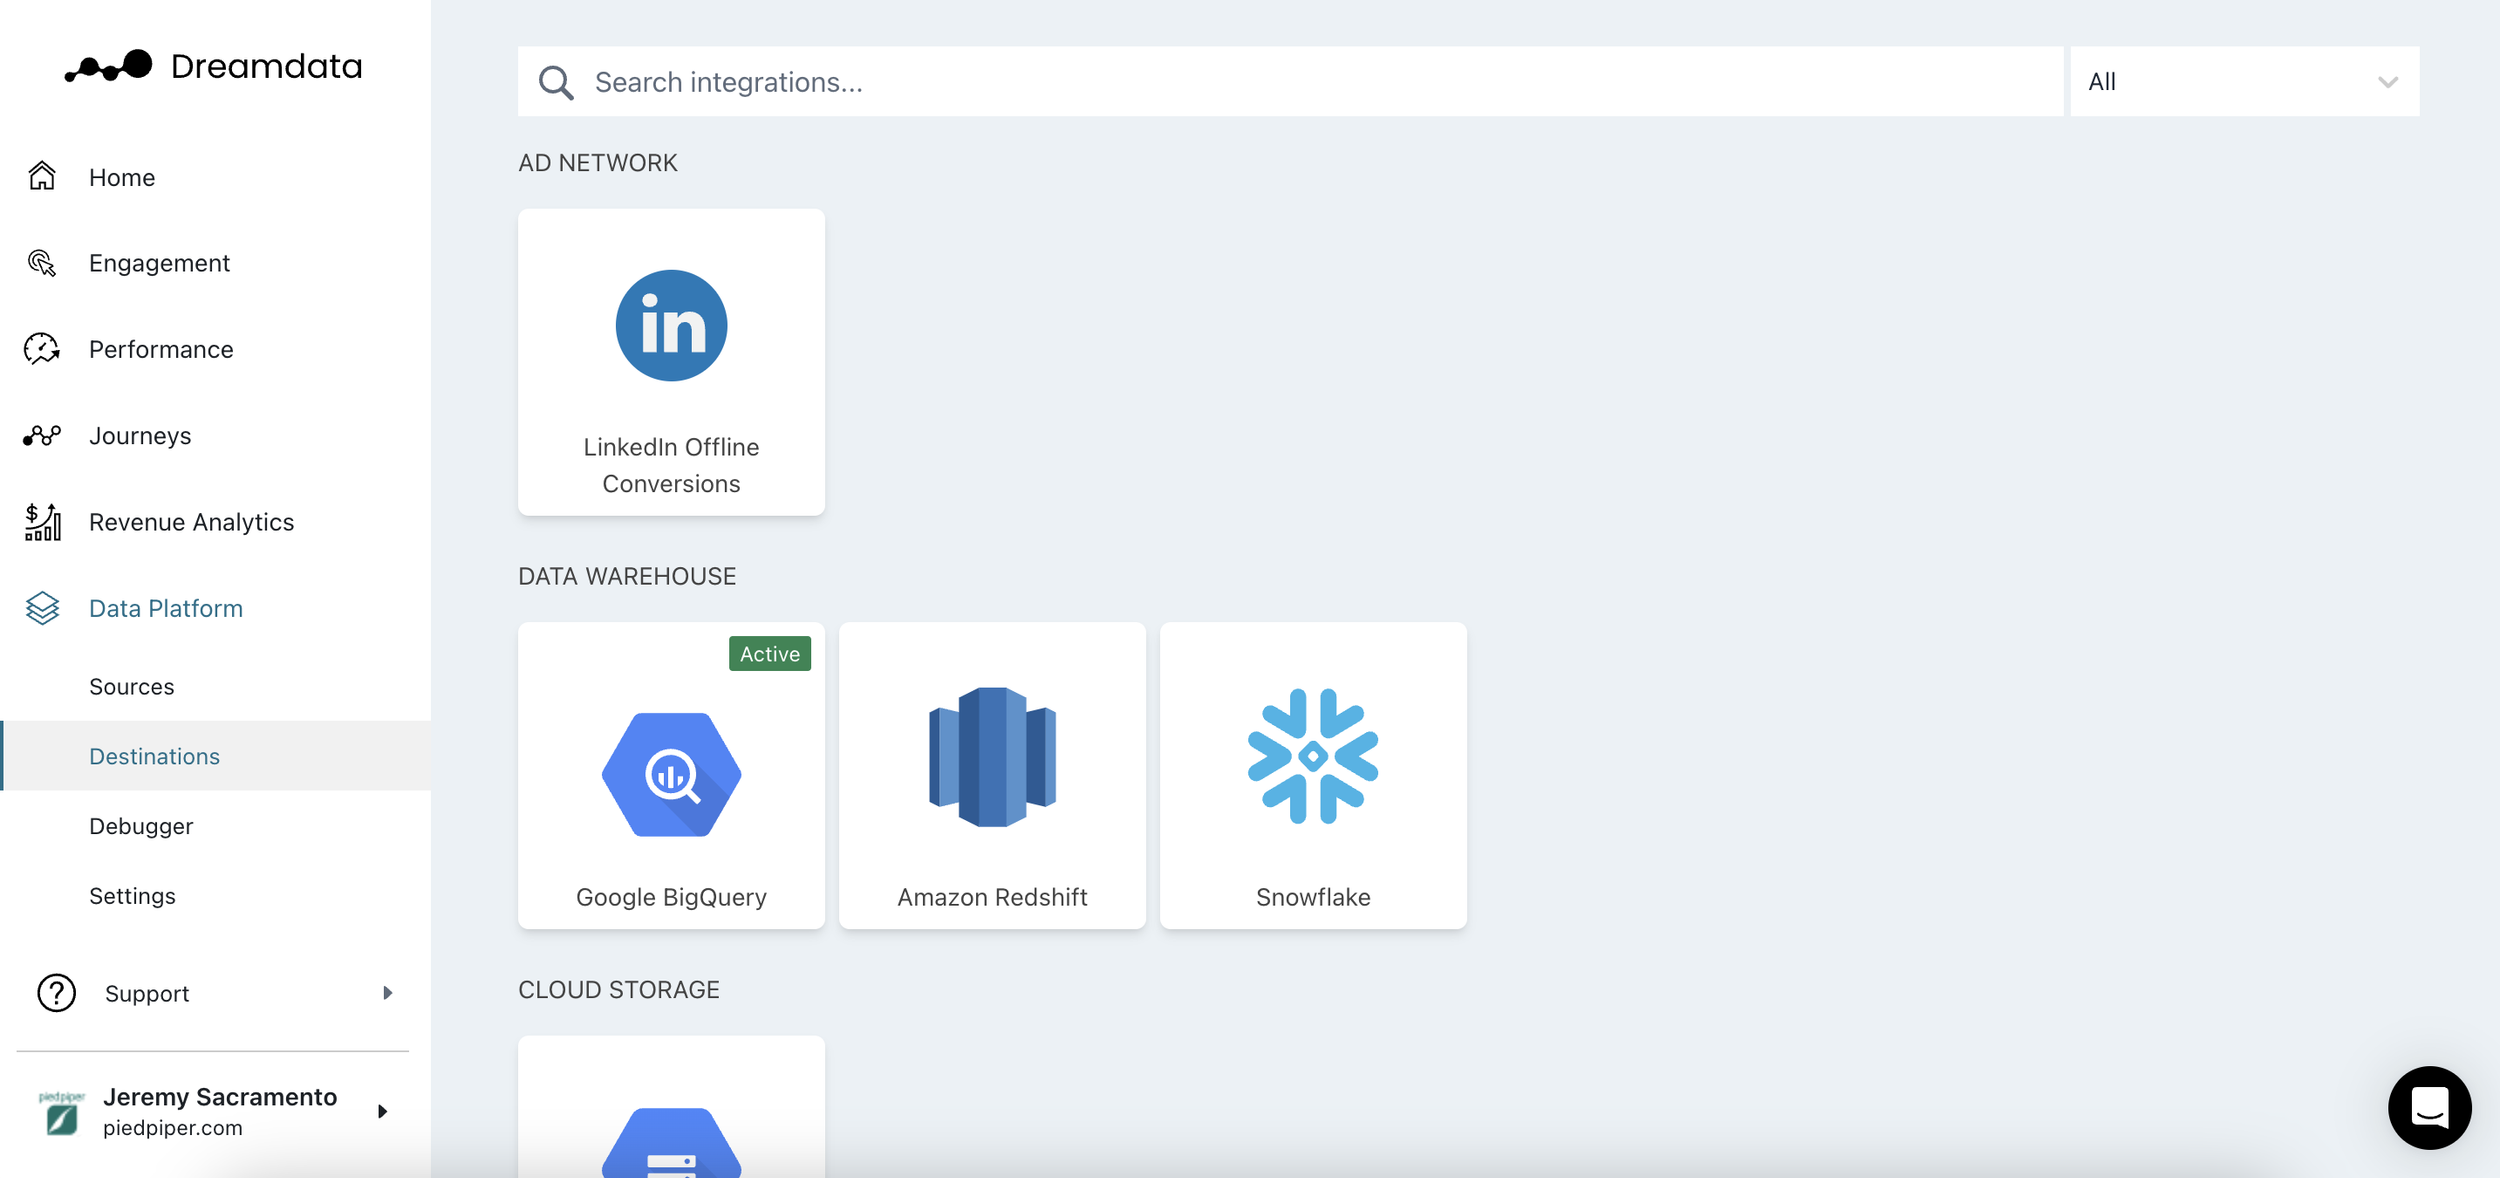Click the Journeys nodes icon
The height and width of the screenshot is (1178, 2500).
(42, 435)
